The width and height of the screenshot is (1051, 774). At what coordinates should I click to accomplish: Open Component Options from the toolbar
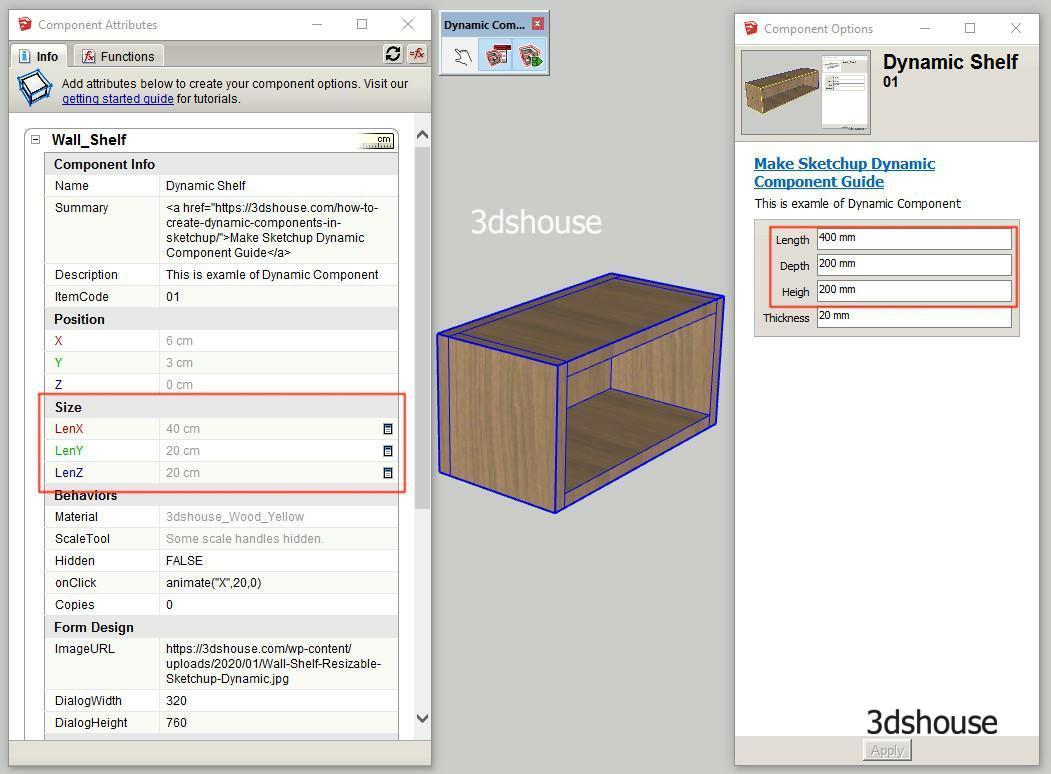pyautogui.click(x=495, y=56)
